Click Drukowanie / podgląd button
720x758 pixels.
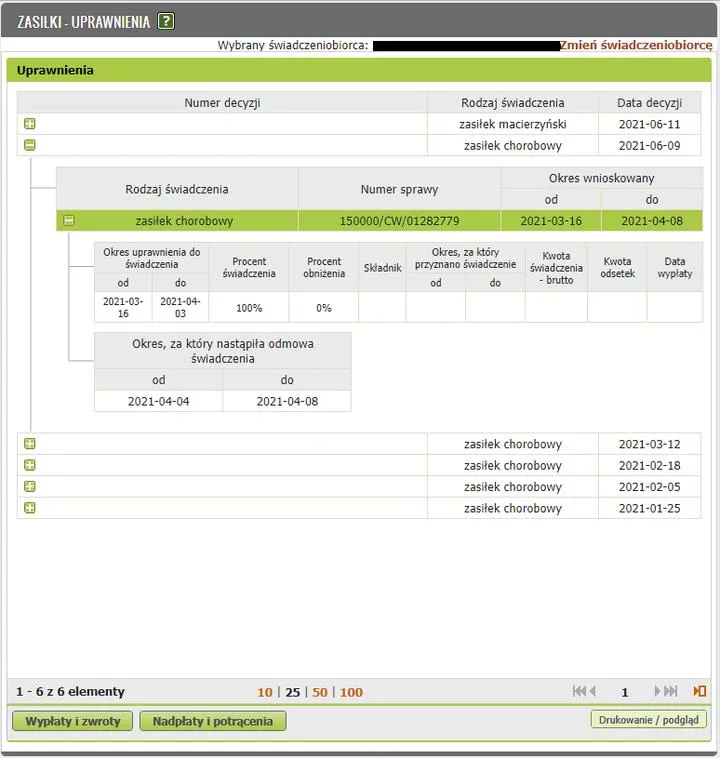[649, 720]
